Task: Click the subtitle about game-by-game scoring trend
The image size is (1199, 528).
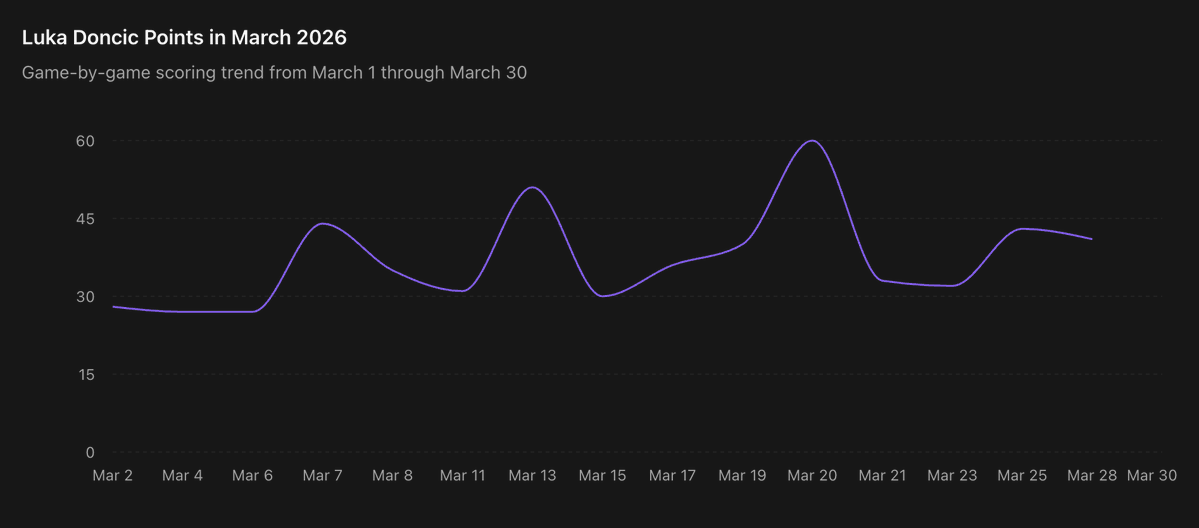Action: [274, 73]
